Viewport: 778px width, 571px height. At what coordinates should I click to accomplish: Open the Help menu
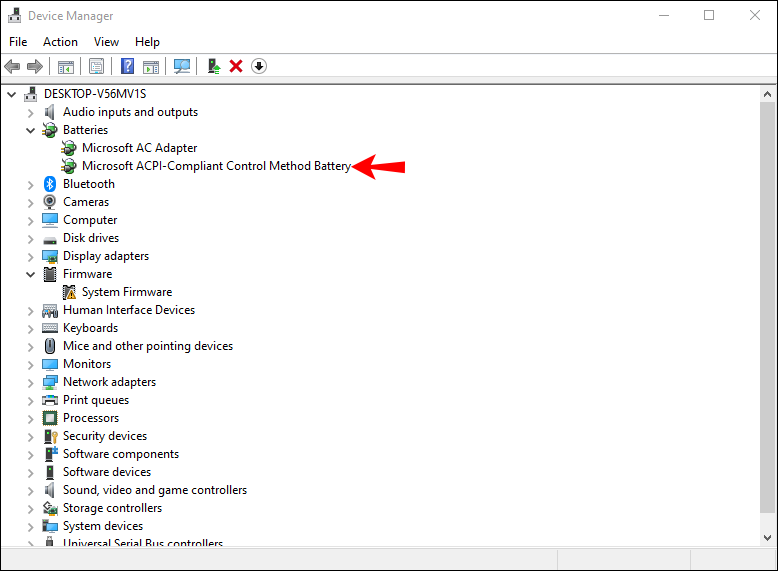147,42
